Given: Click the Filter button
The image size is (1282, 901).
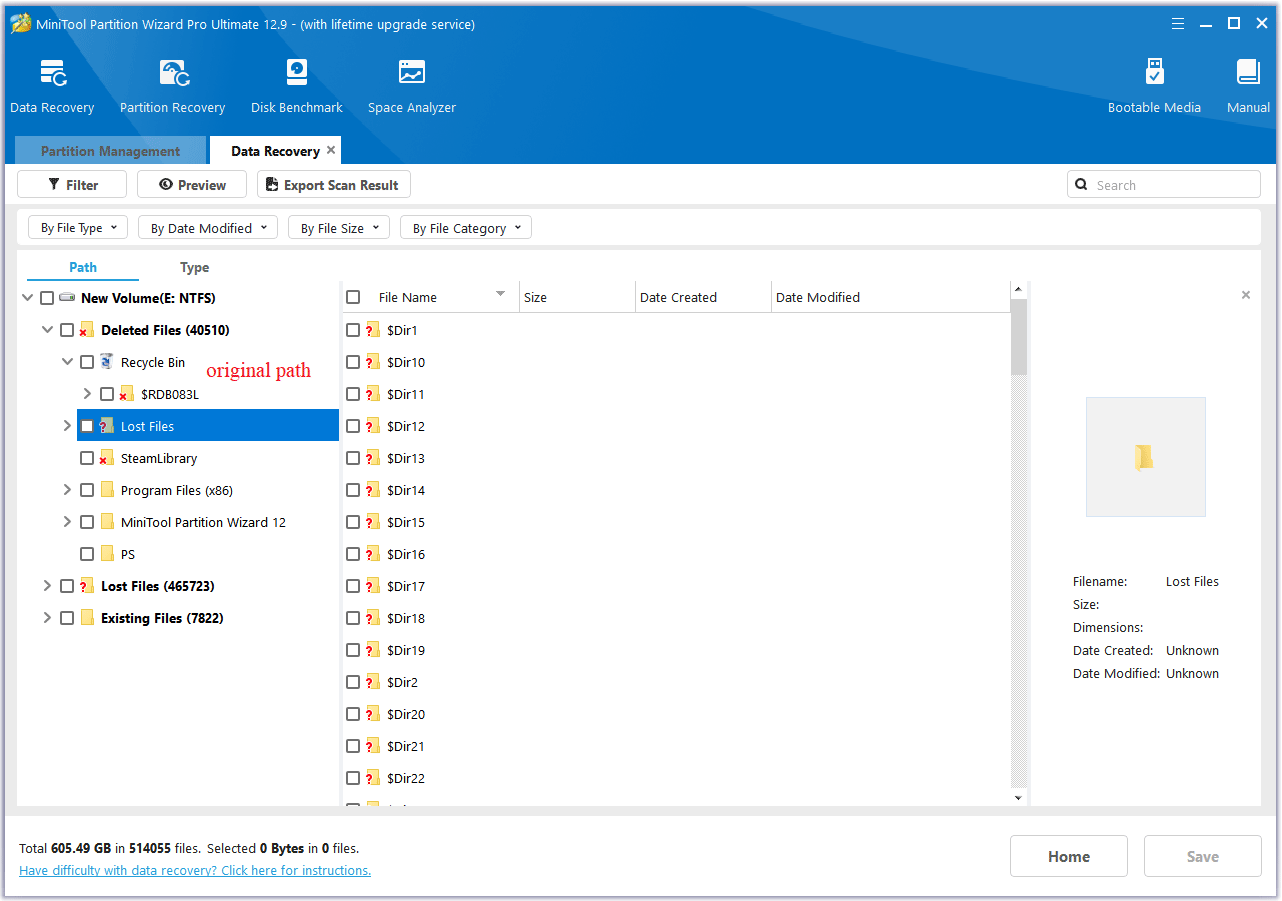Looking at the screenshot, I should 72,185.
